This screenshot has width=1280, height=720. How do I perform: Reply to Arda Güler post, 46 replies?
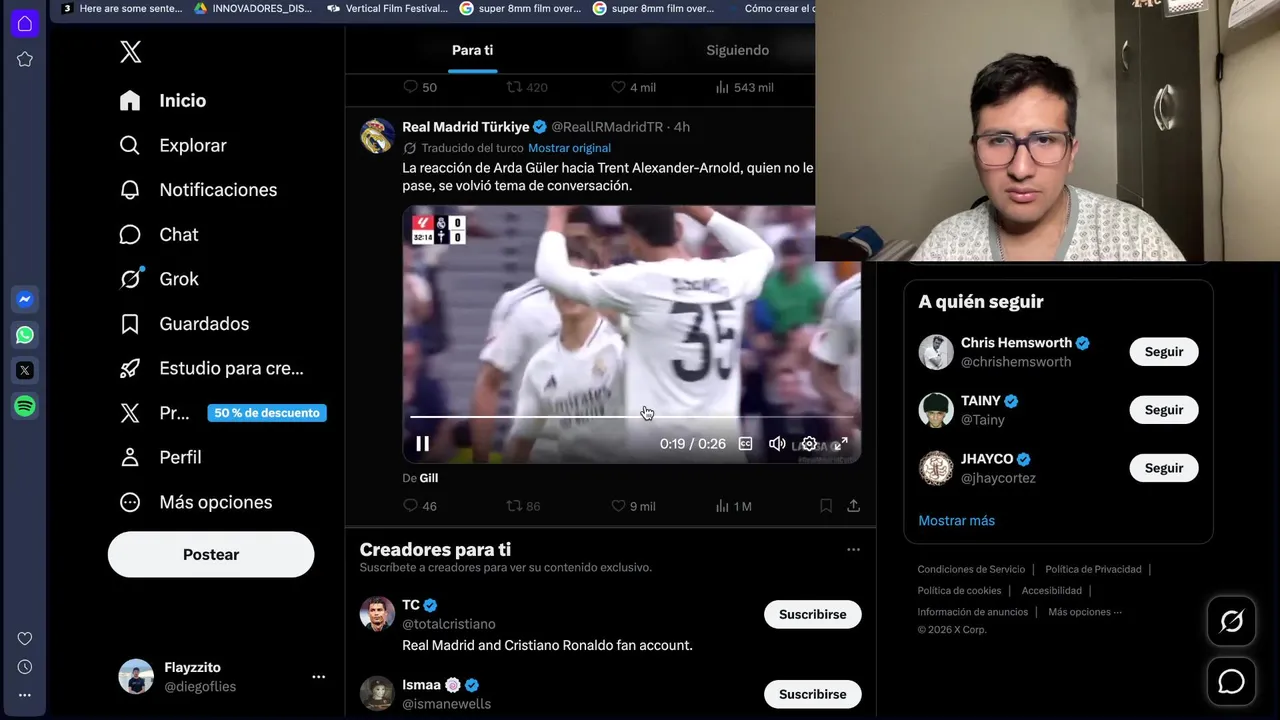[x=420, y=506]
